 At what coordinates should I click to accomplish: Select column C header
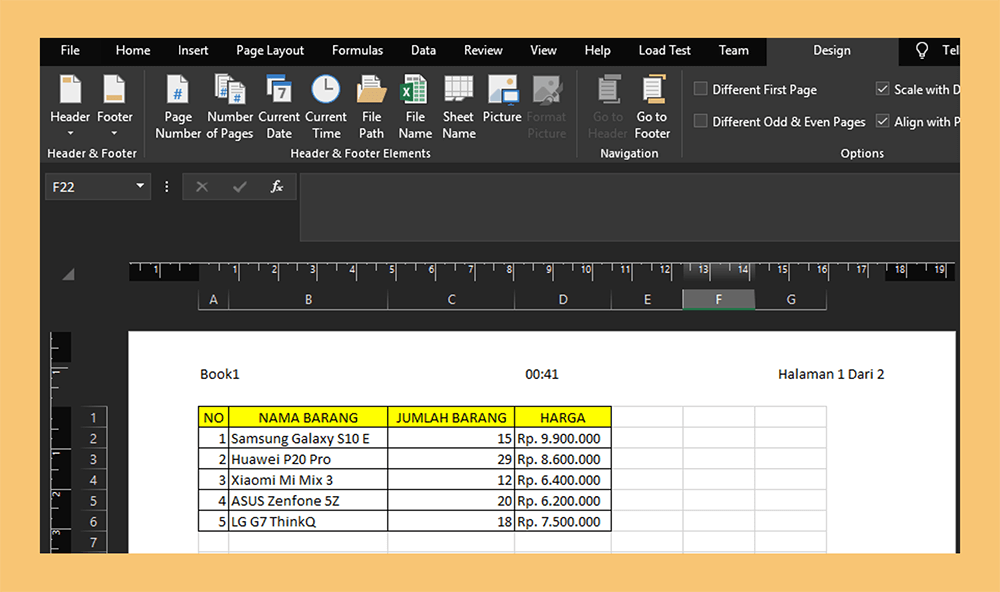coord(451,299)
